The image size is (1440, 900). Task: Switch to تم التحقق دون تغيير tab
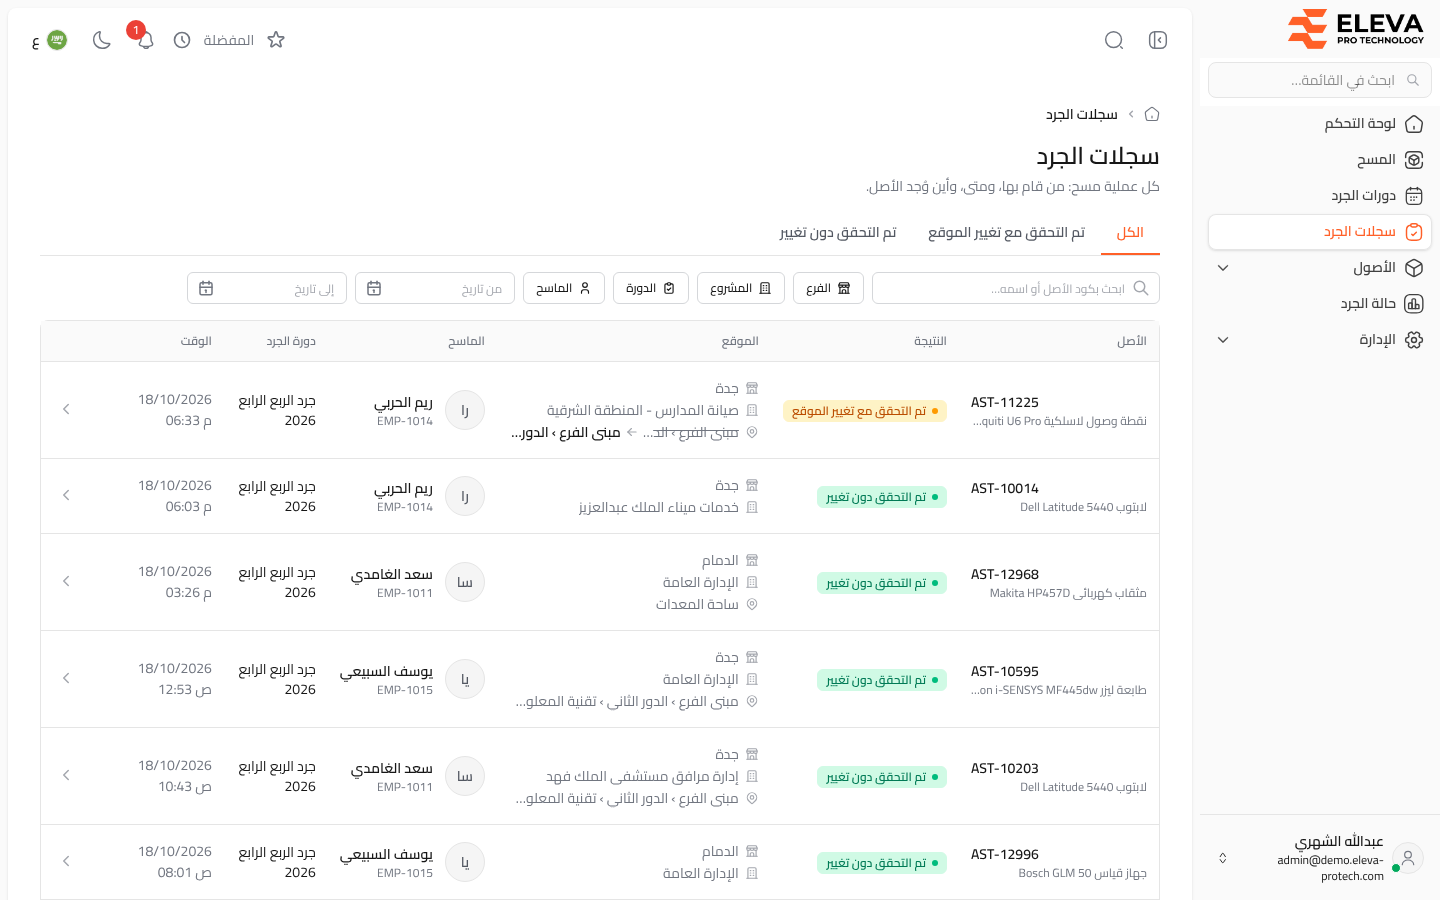coord(838,233)
